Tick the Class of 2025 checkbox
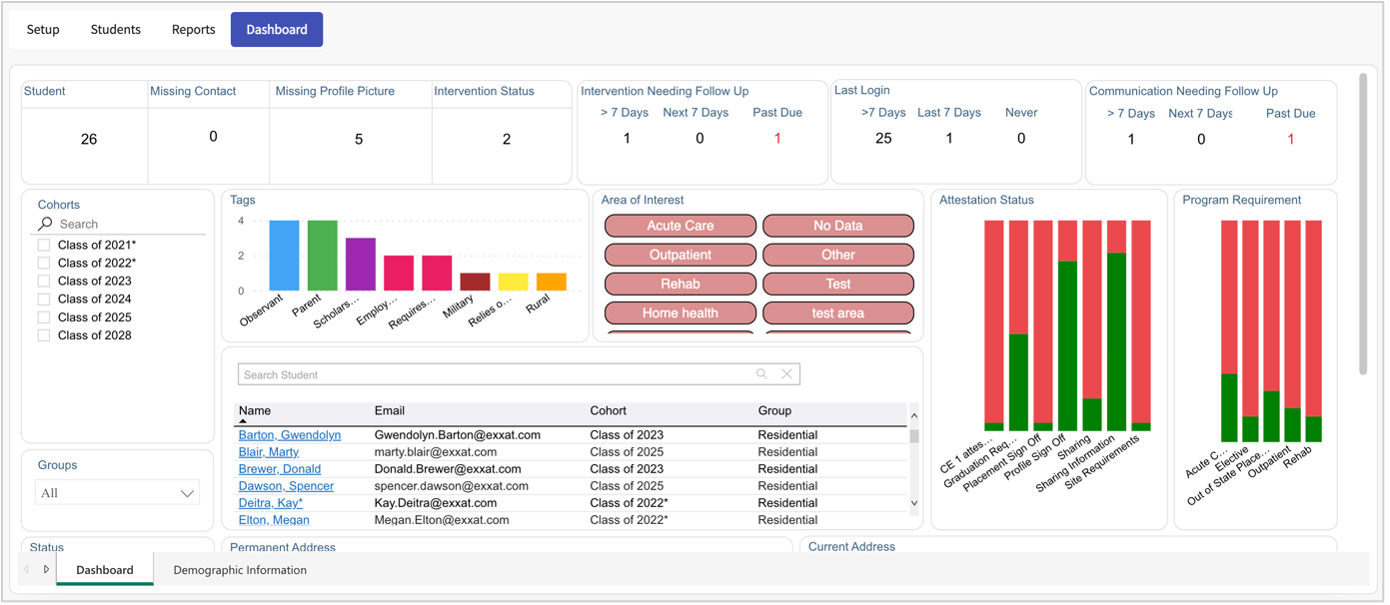 [x=44, y=317]
